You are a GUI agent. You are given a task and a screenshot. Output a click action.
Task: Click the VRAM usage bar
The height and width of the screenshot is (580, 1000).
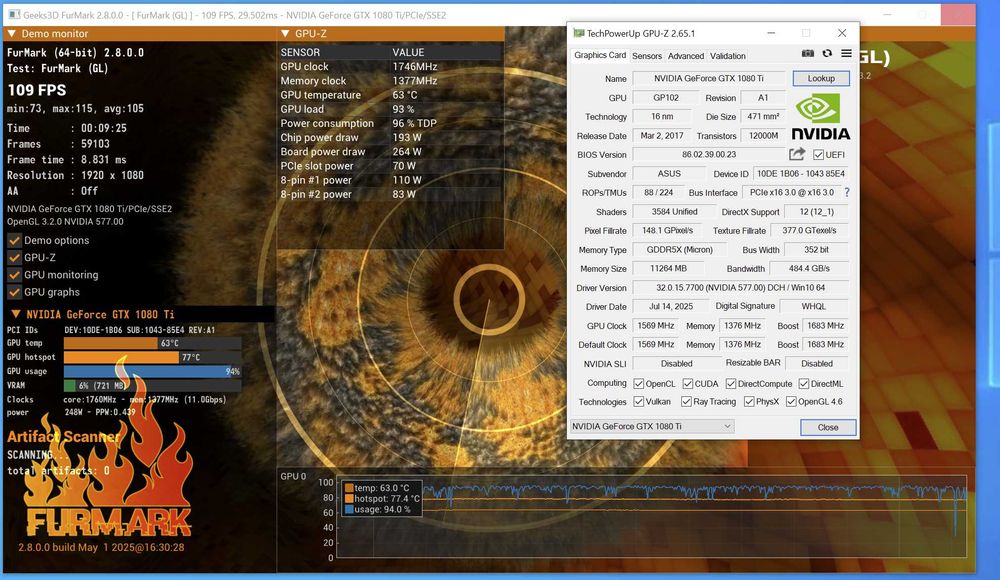152,385
